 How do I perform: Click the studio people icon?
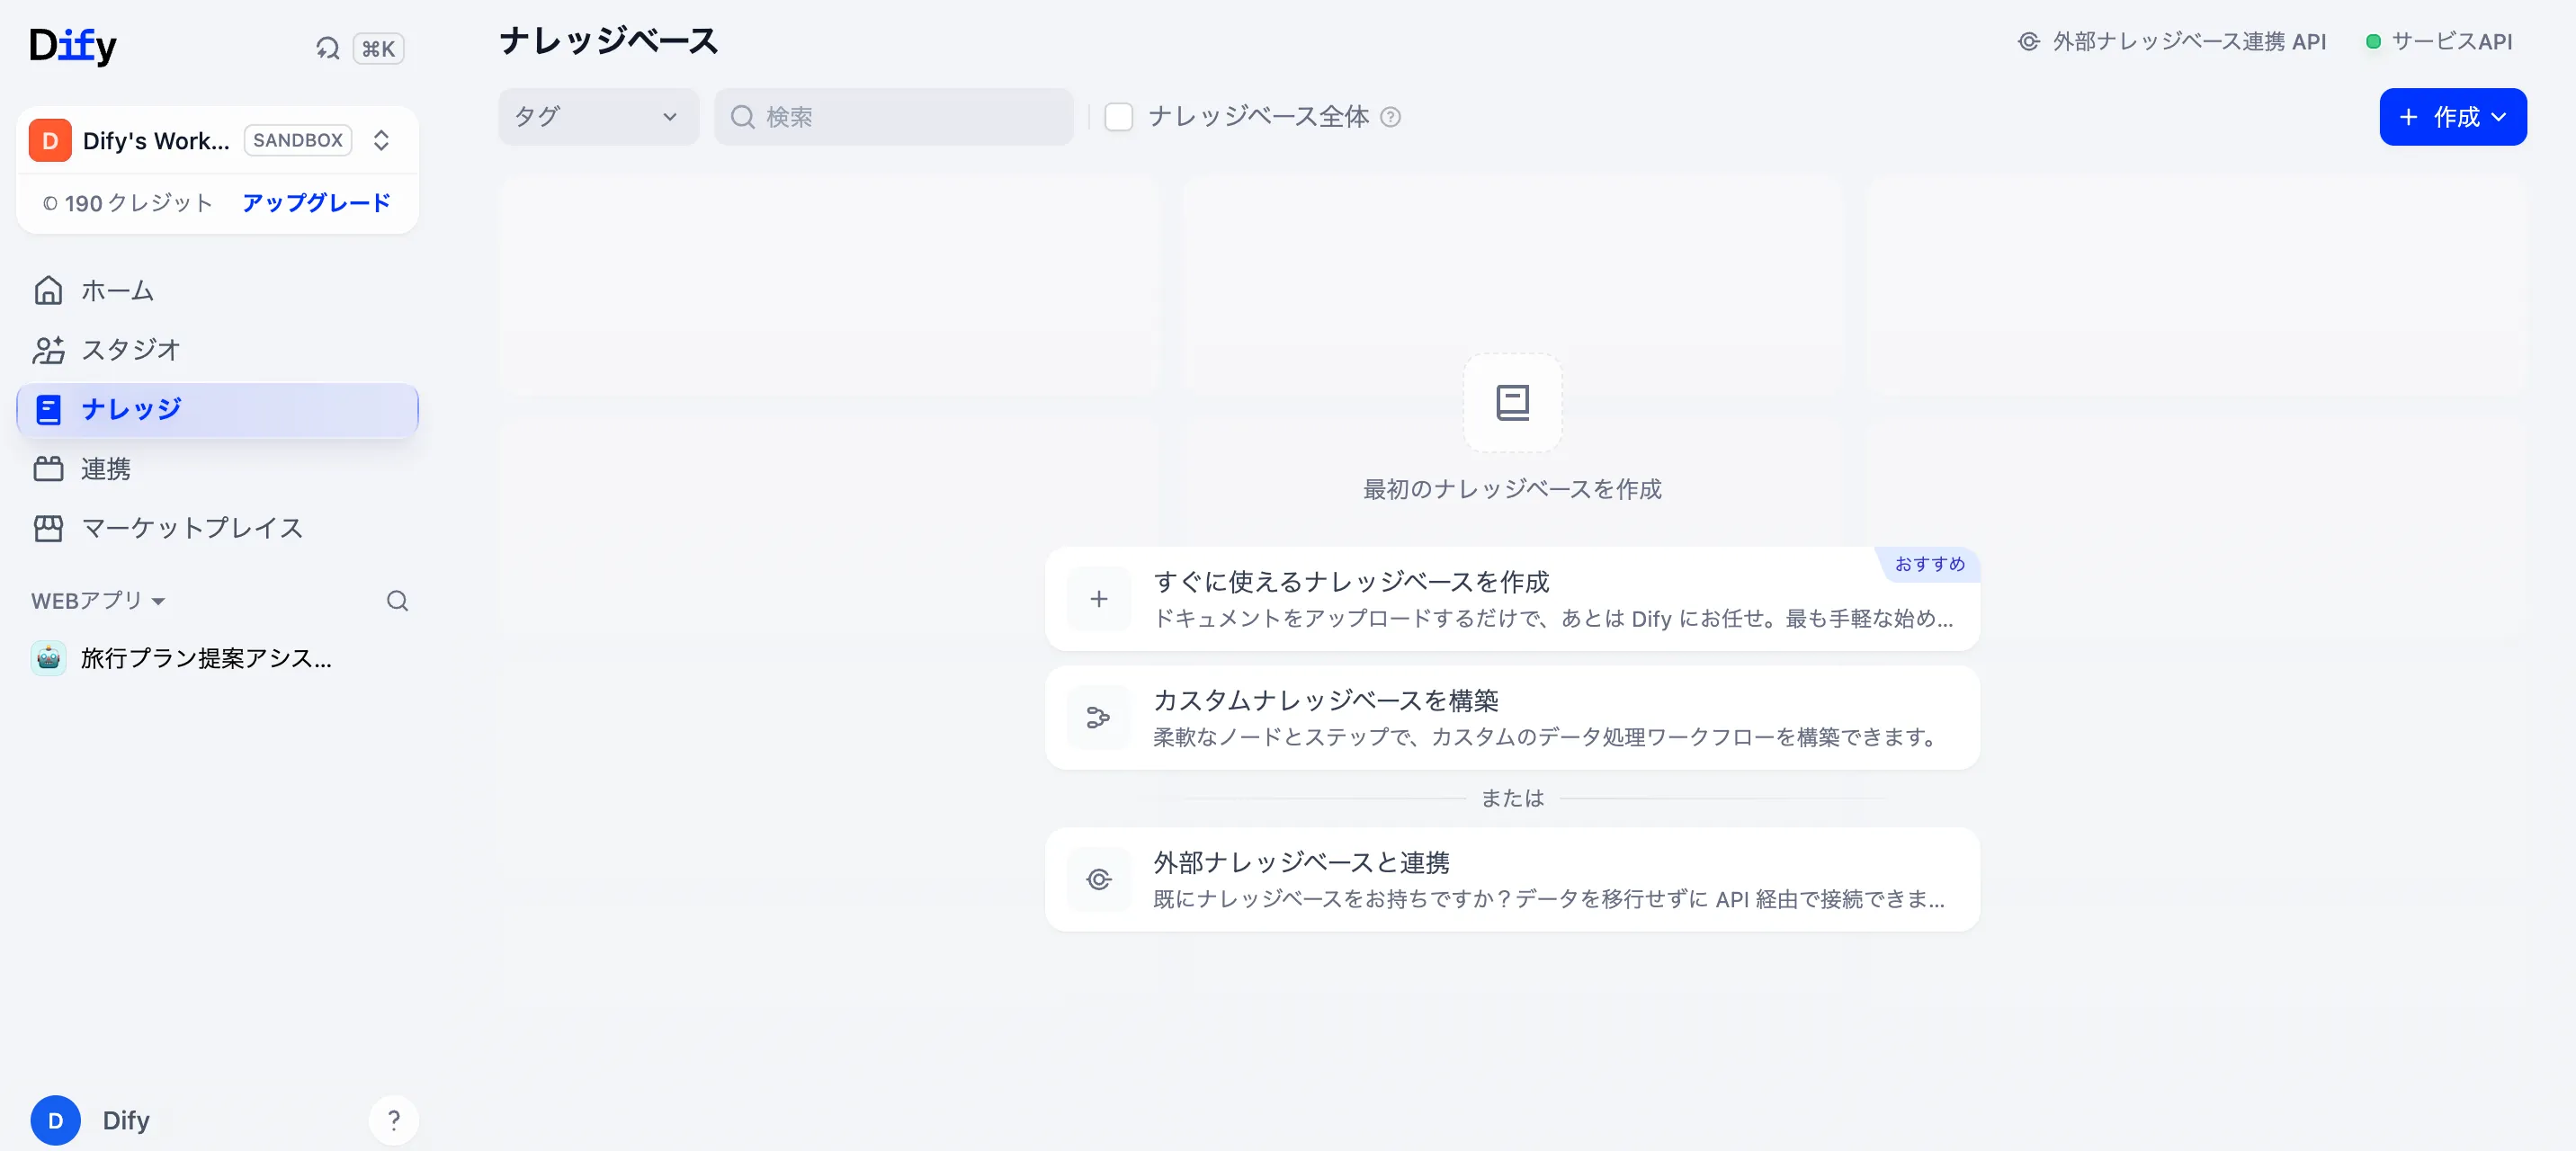point(48,350)
